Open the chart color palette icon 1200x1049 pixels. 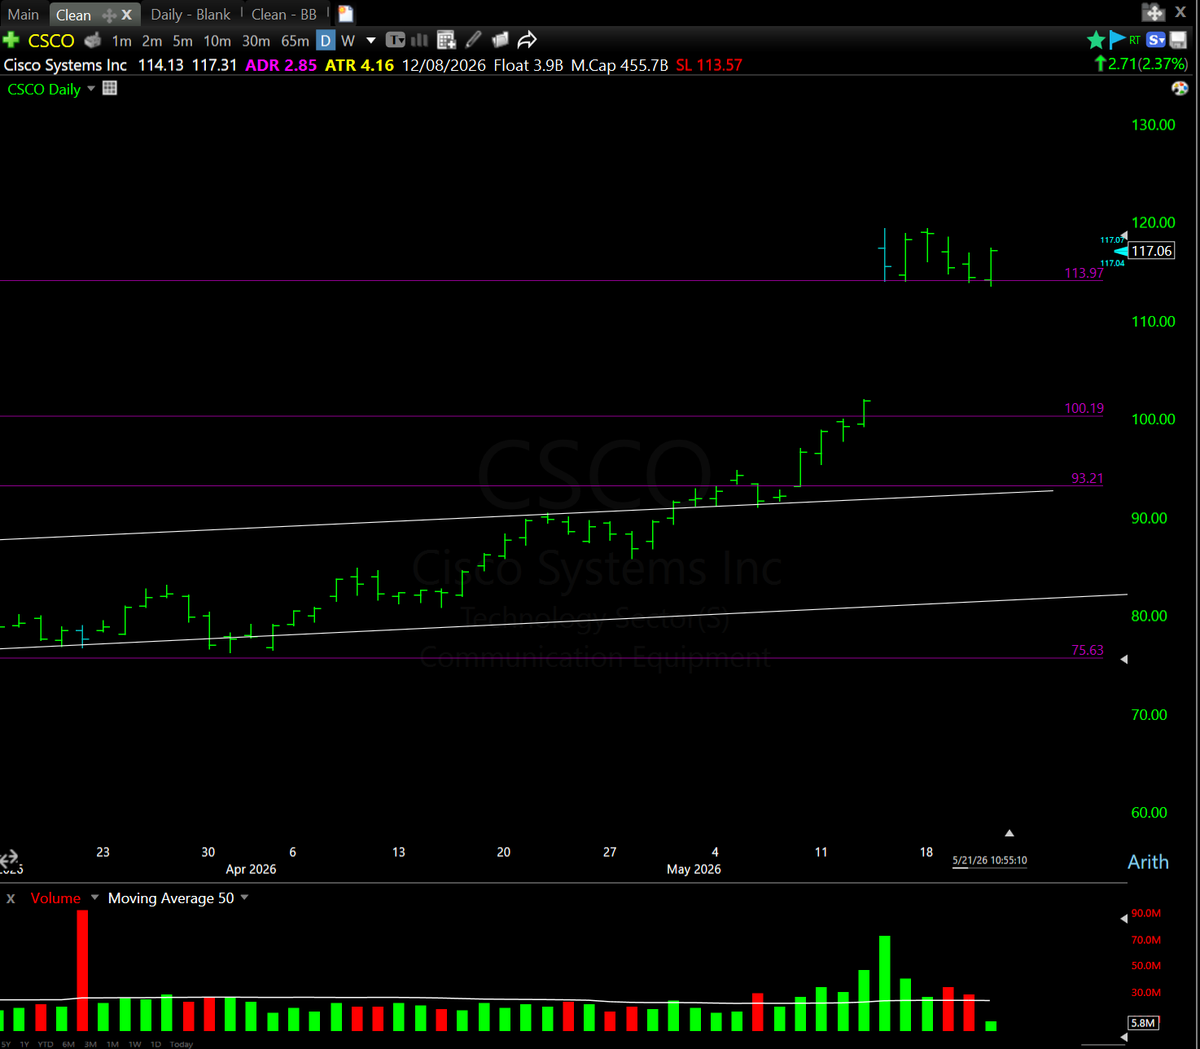pos(1180,88)
